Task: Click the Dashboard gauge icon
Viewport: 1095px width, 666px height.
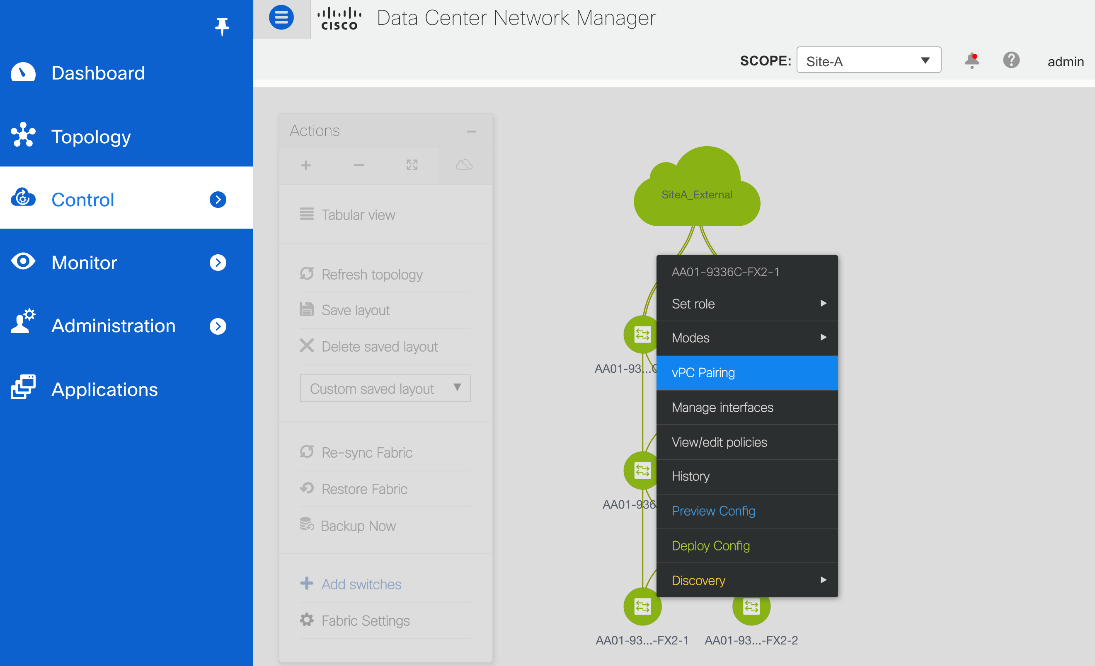Action: tap(23, 72)
